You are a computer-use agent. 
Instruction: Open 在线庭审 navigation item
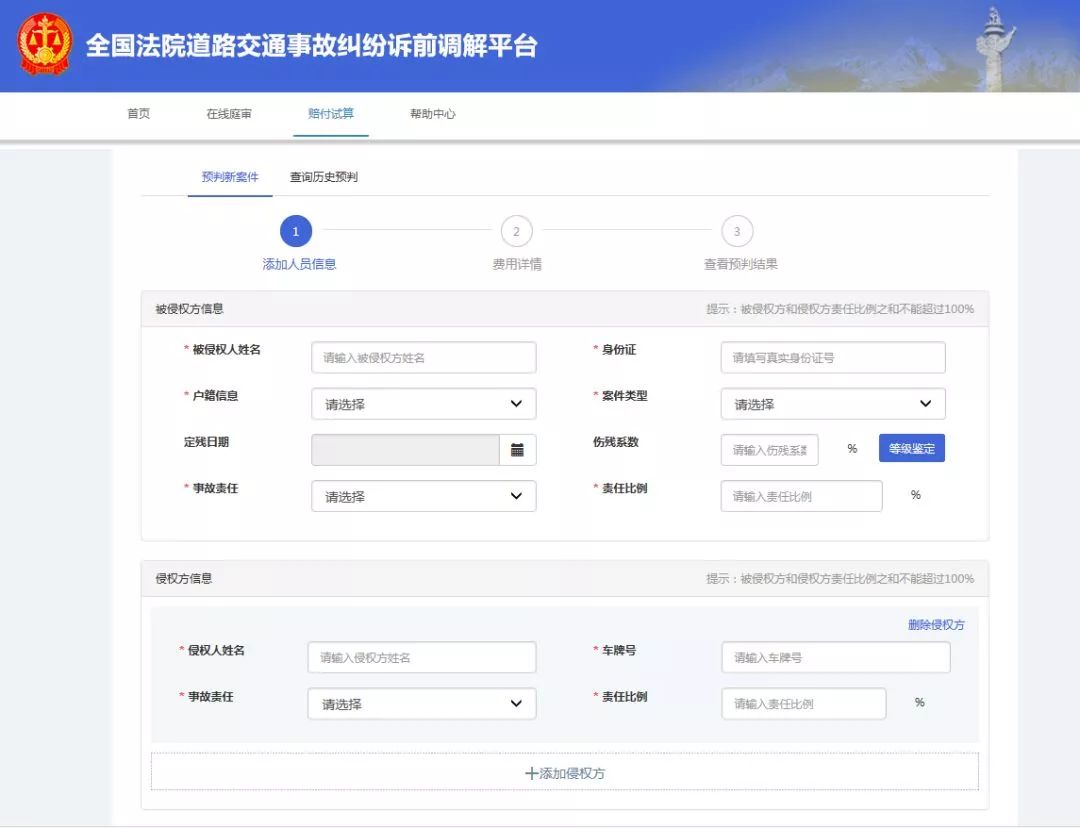click(229, 114)
